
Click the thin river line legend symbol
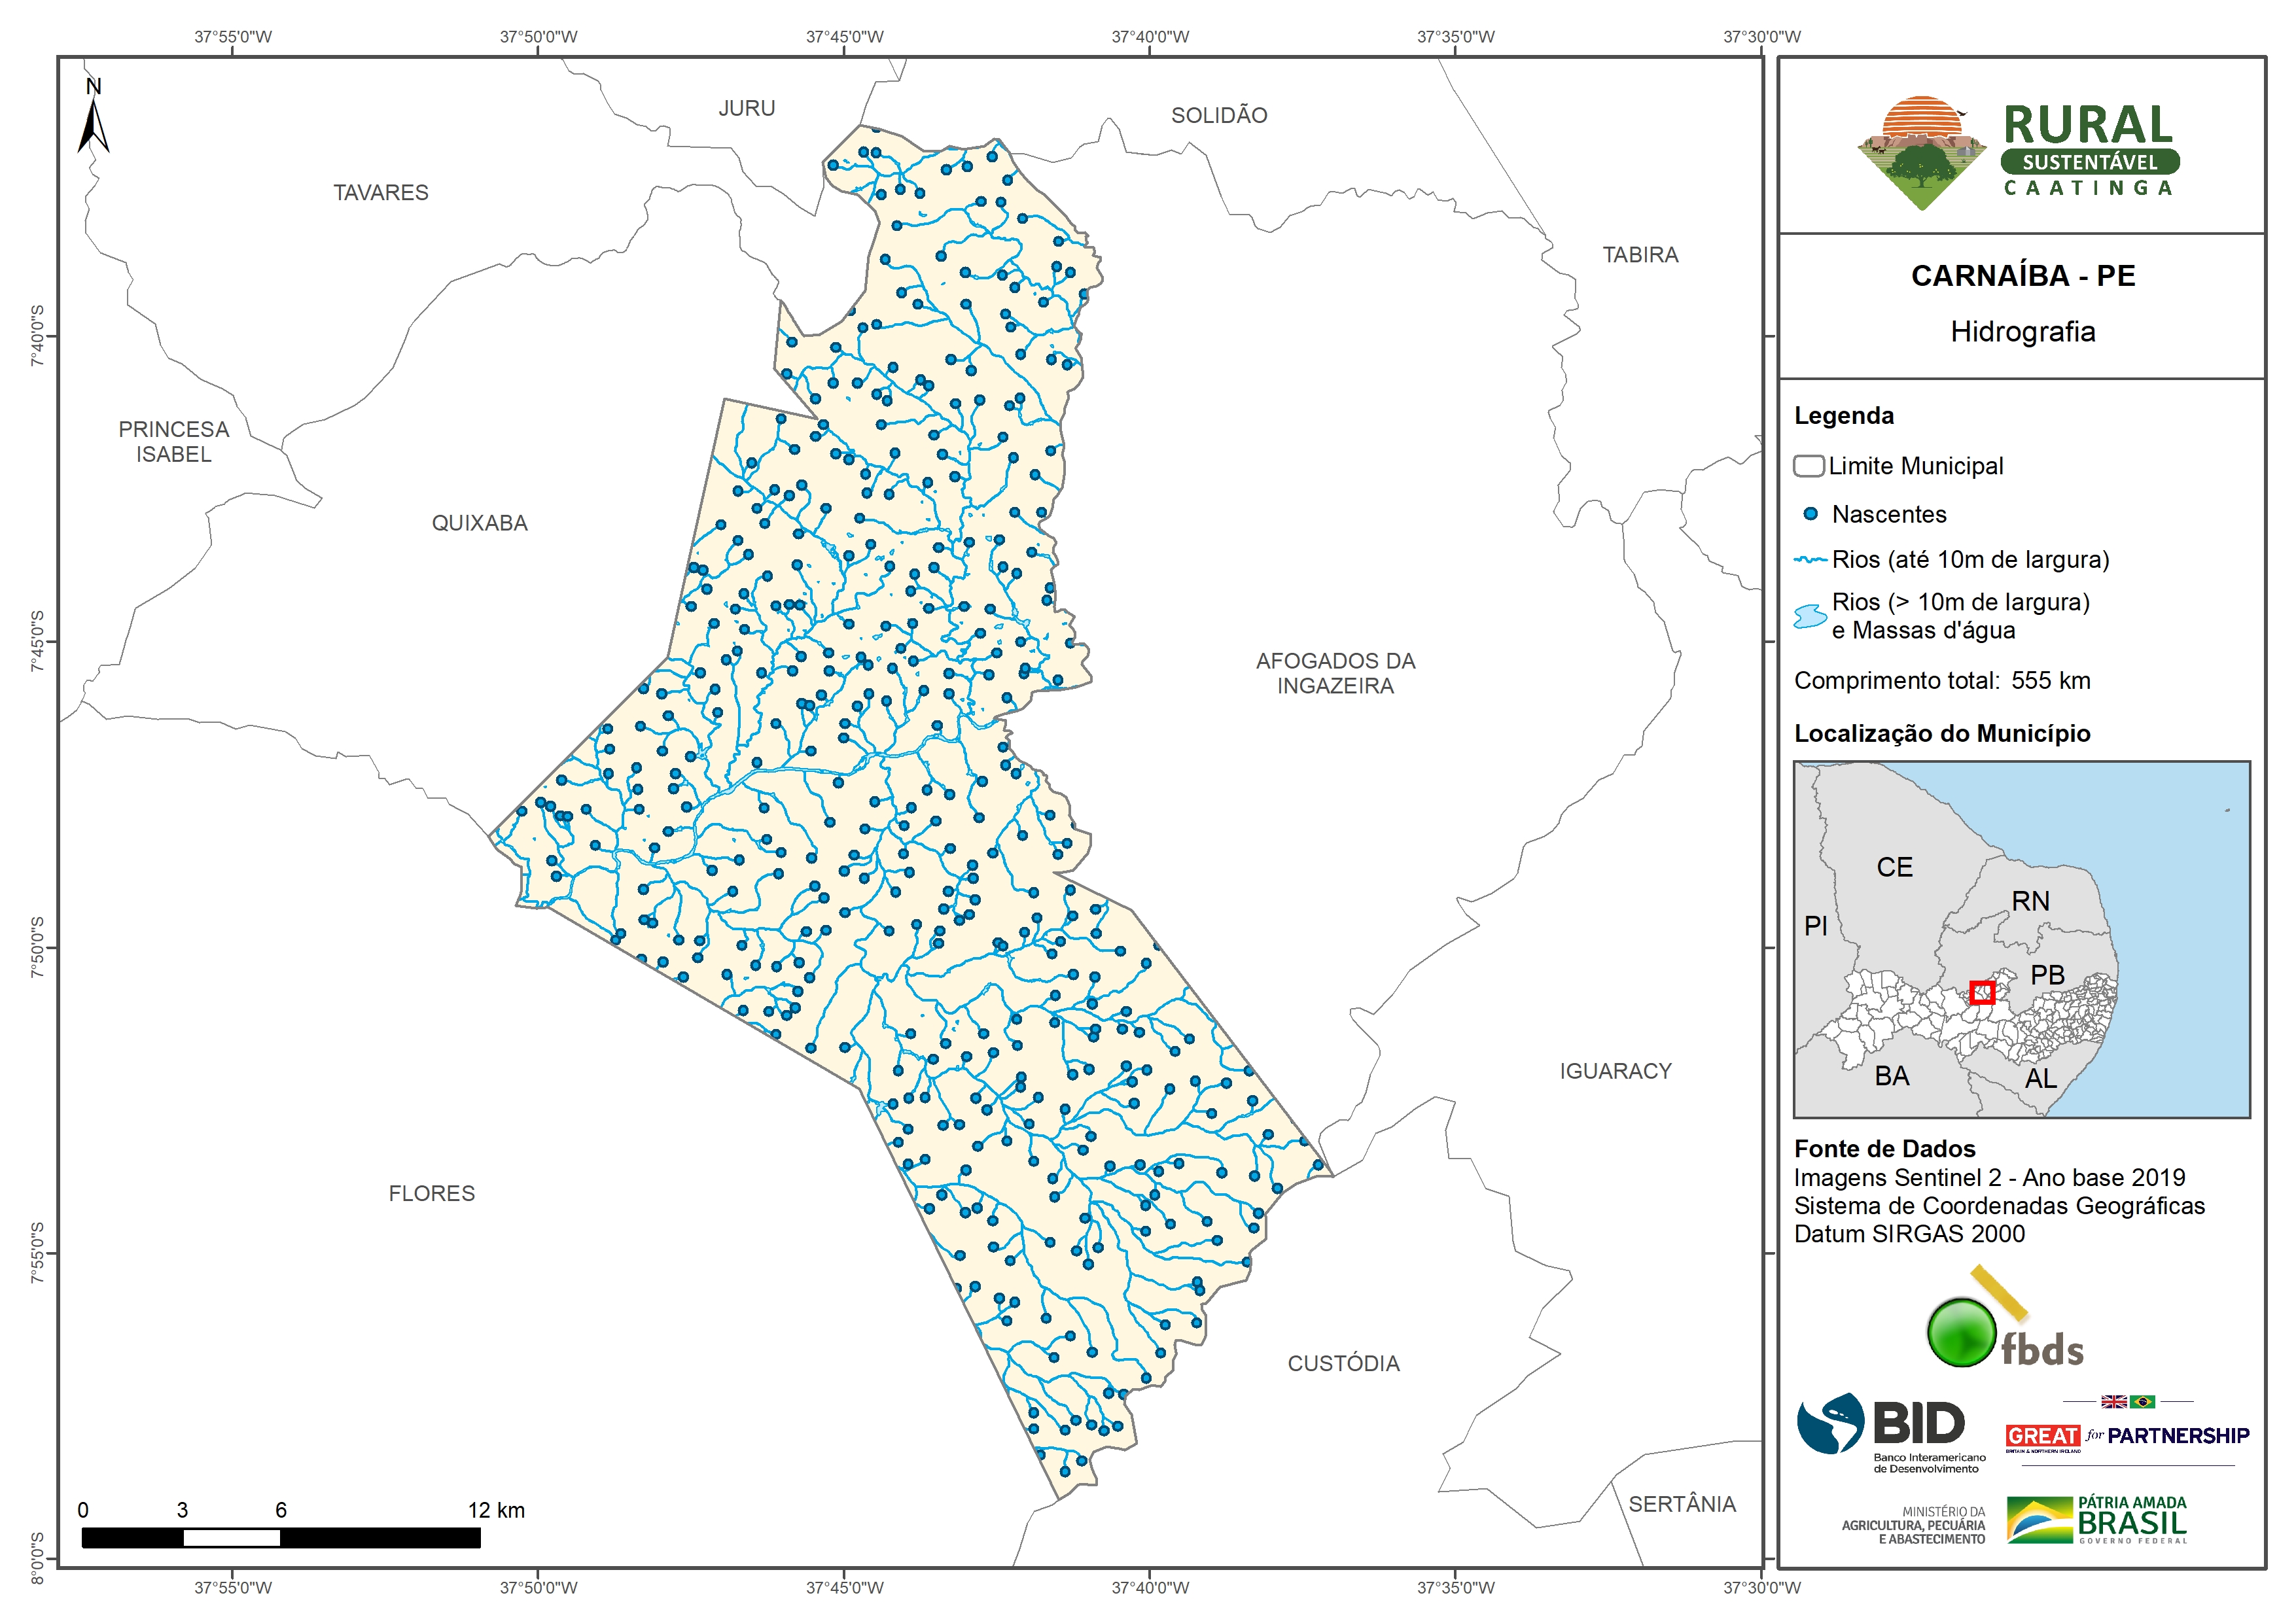1810,560
